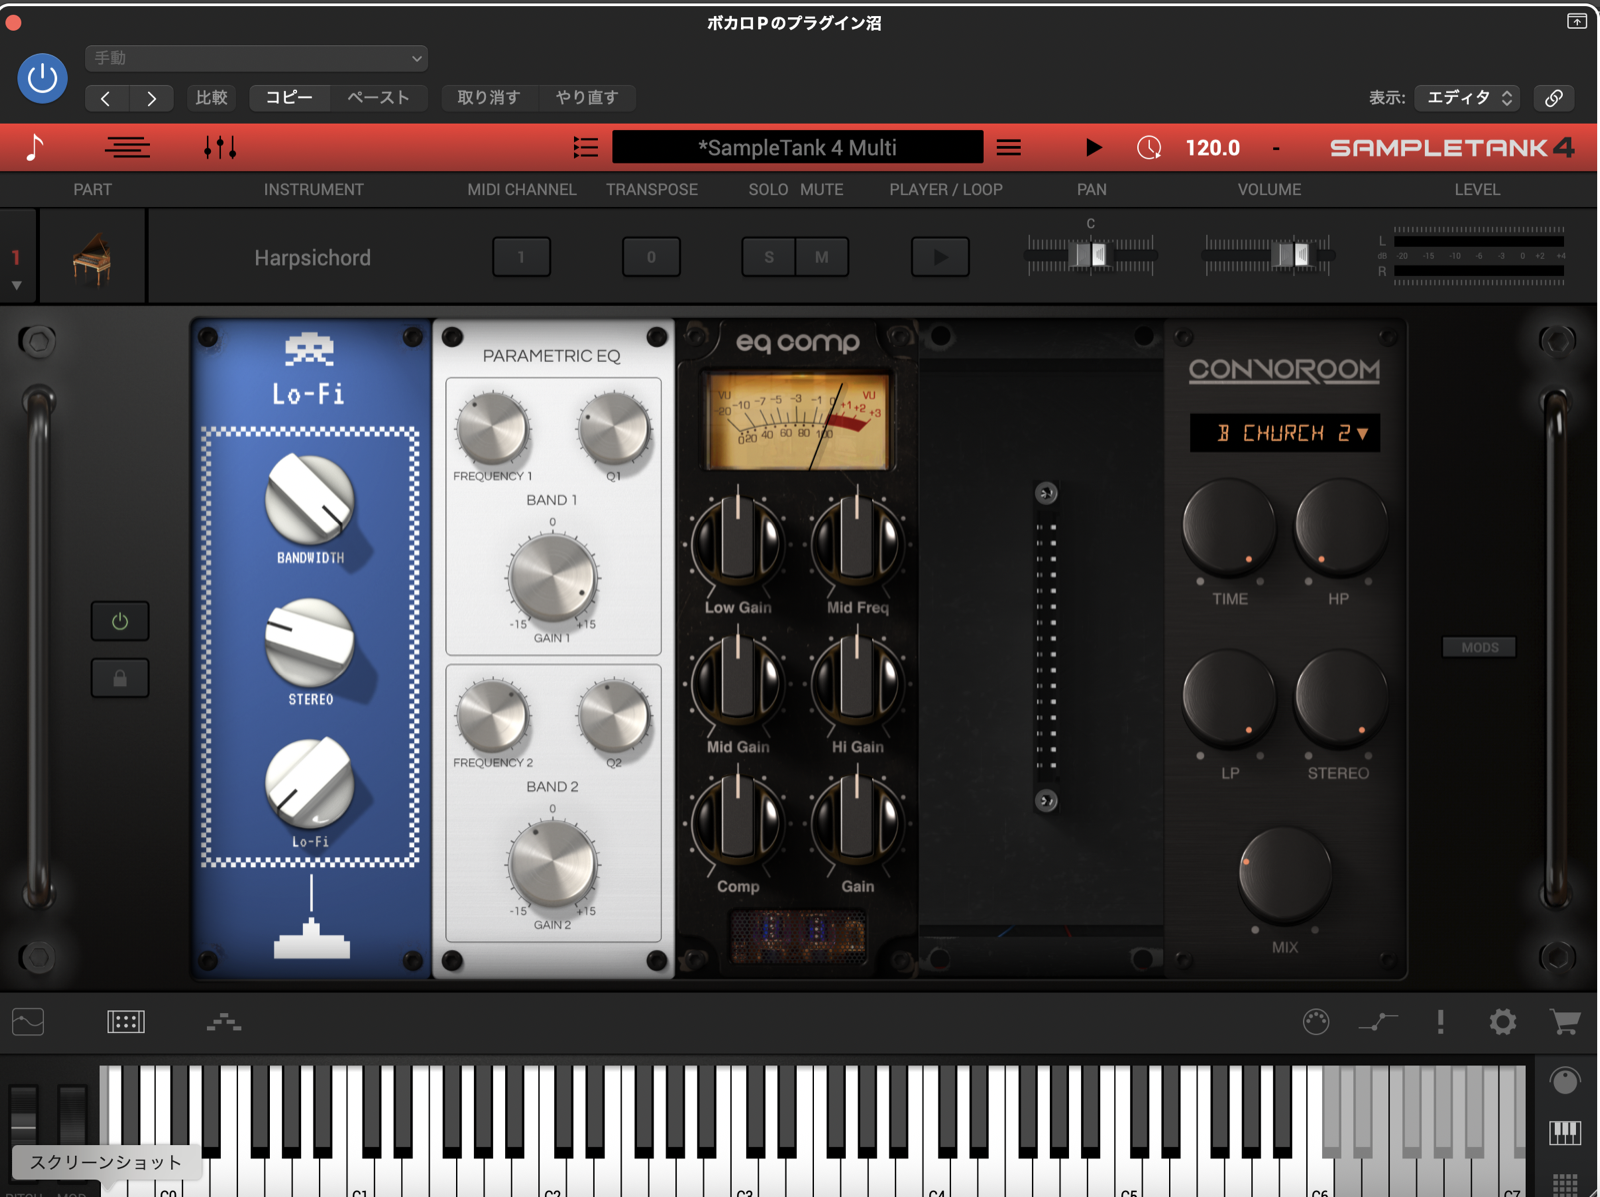Viewport: 1600px width, 1197px height.
Task: Click the EQ Comp Comp knob
Action: click(x=738, y=823)
